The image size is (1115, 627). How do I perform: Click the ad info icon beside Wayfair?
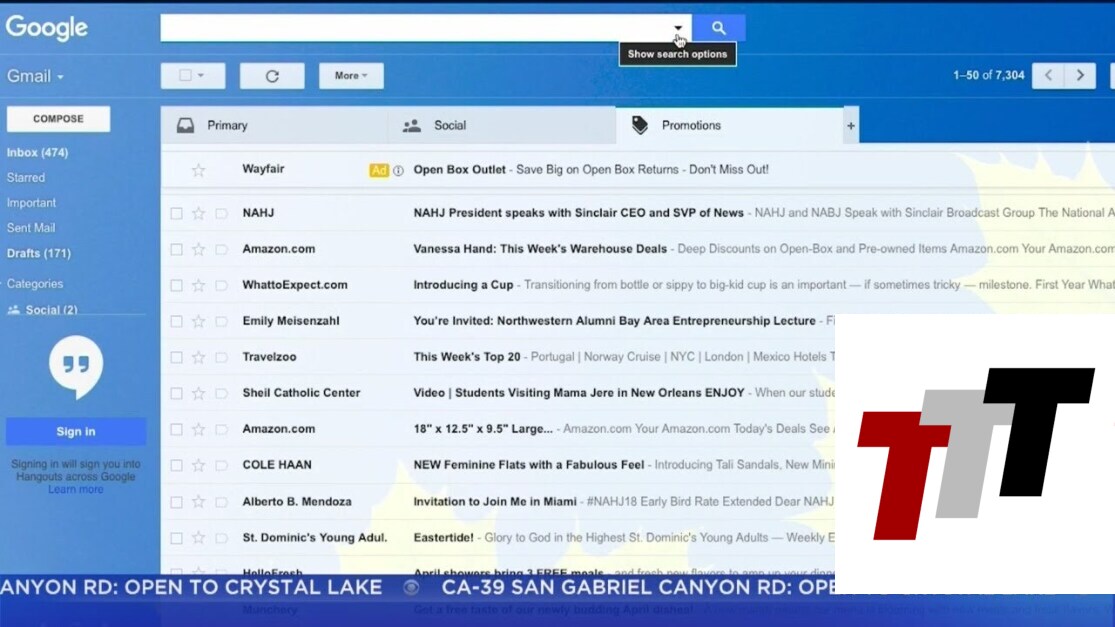398,171
